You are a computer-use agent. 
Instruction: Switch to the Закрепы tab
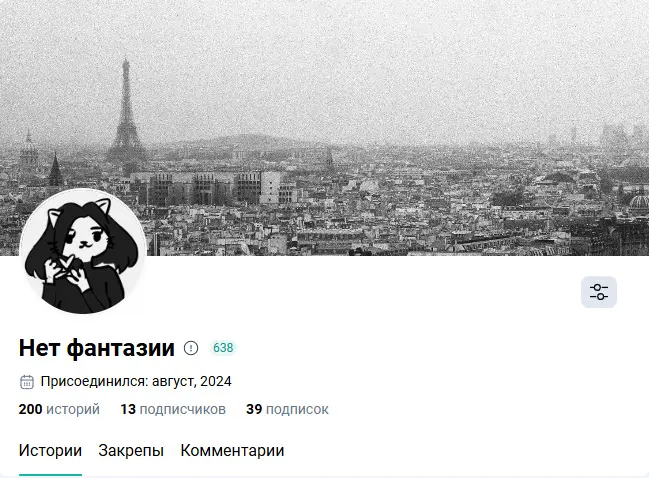131,451
